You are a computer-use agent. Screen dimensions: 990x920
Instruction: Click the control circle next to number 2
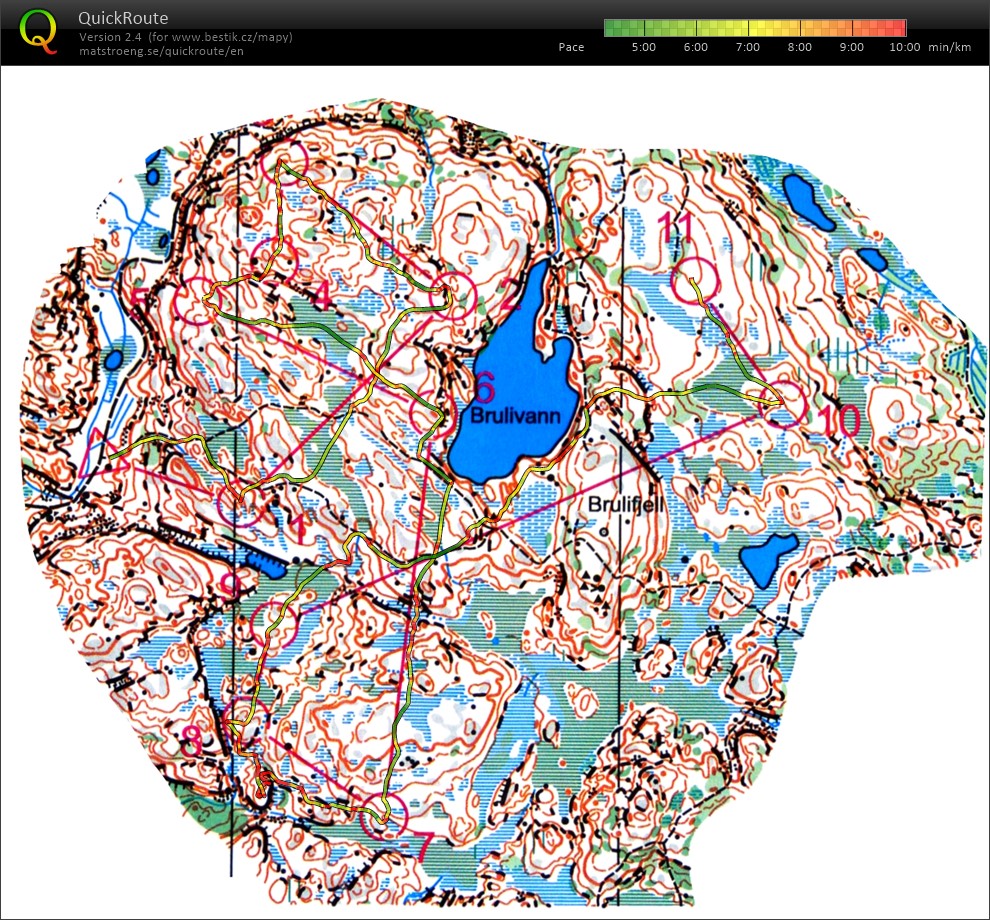452,296
